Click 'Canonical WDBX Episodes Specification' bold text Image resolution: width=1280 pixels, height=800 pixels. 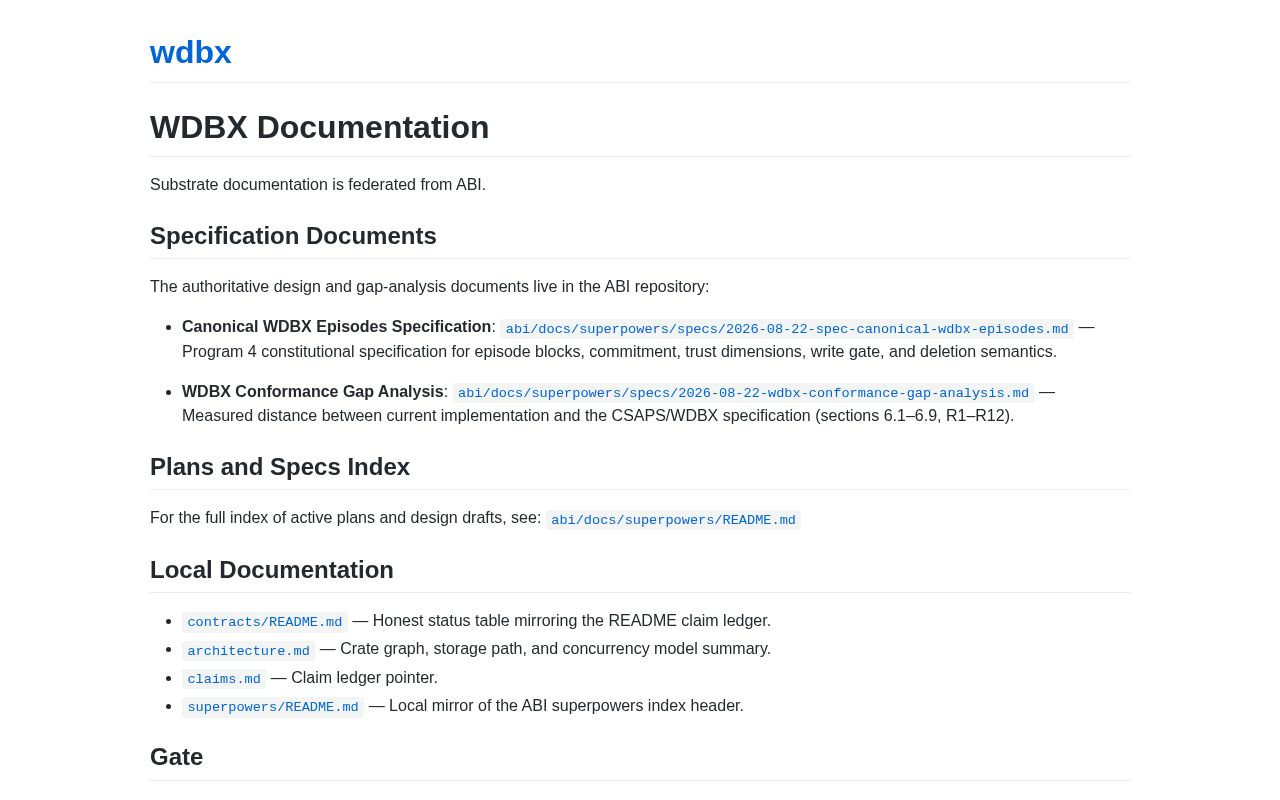click(x=336, y=327)
